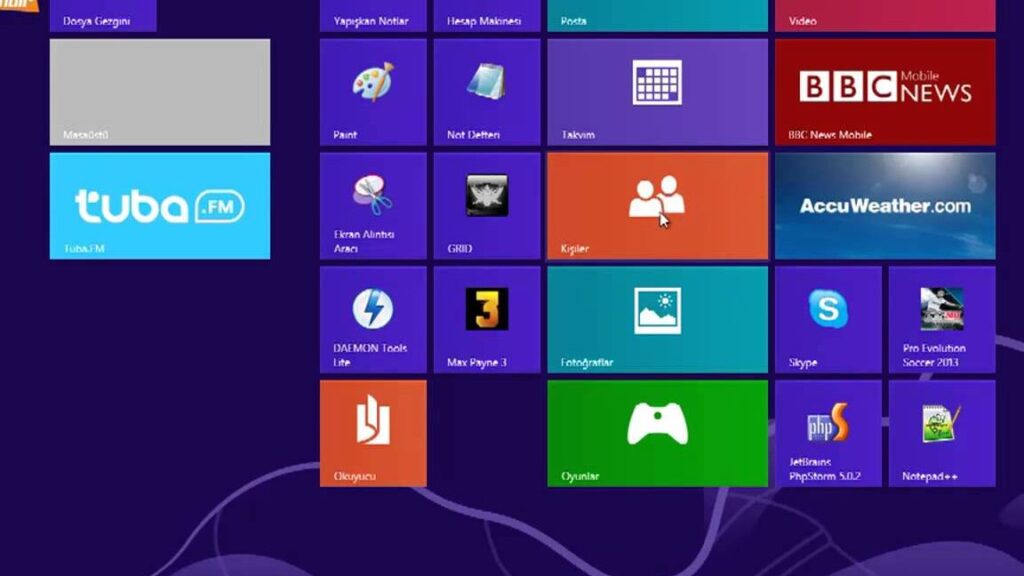1024x576 pixels.
Task: Open Notepad++
Action: point(941,432)
